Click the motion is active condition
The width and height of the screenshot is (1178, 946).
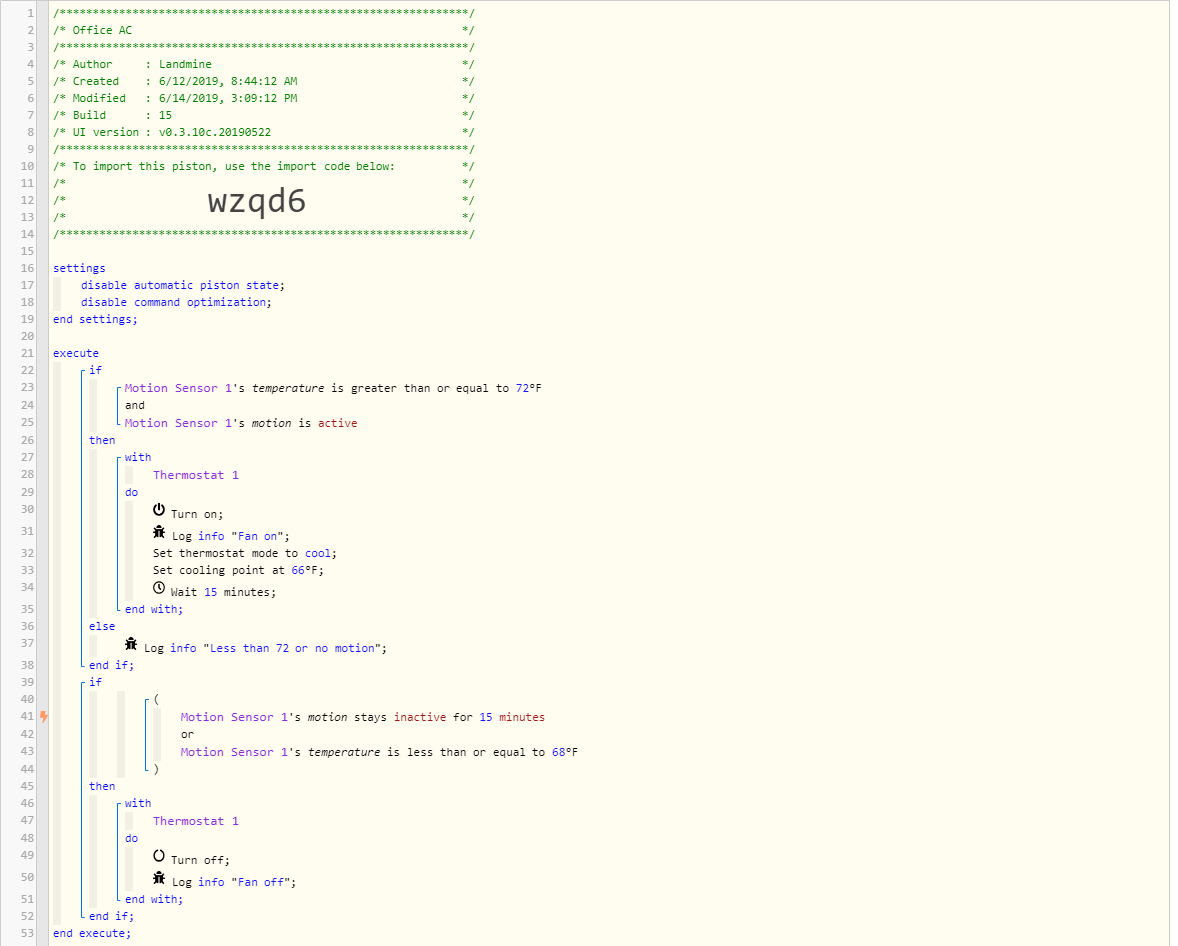pyautogui.click(x=241, y=423)
